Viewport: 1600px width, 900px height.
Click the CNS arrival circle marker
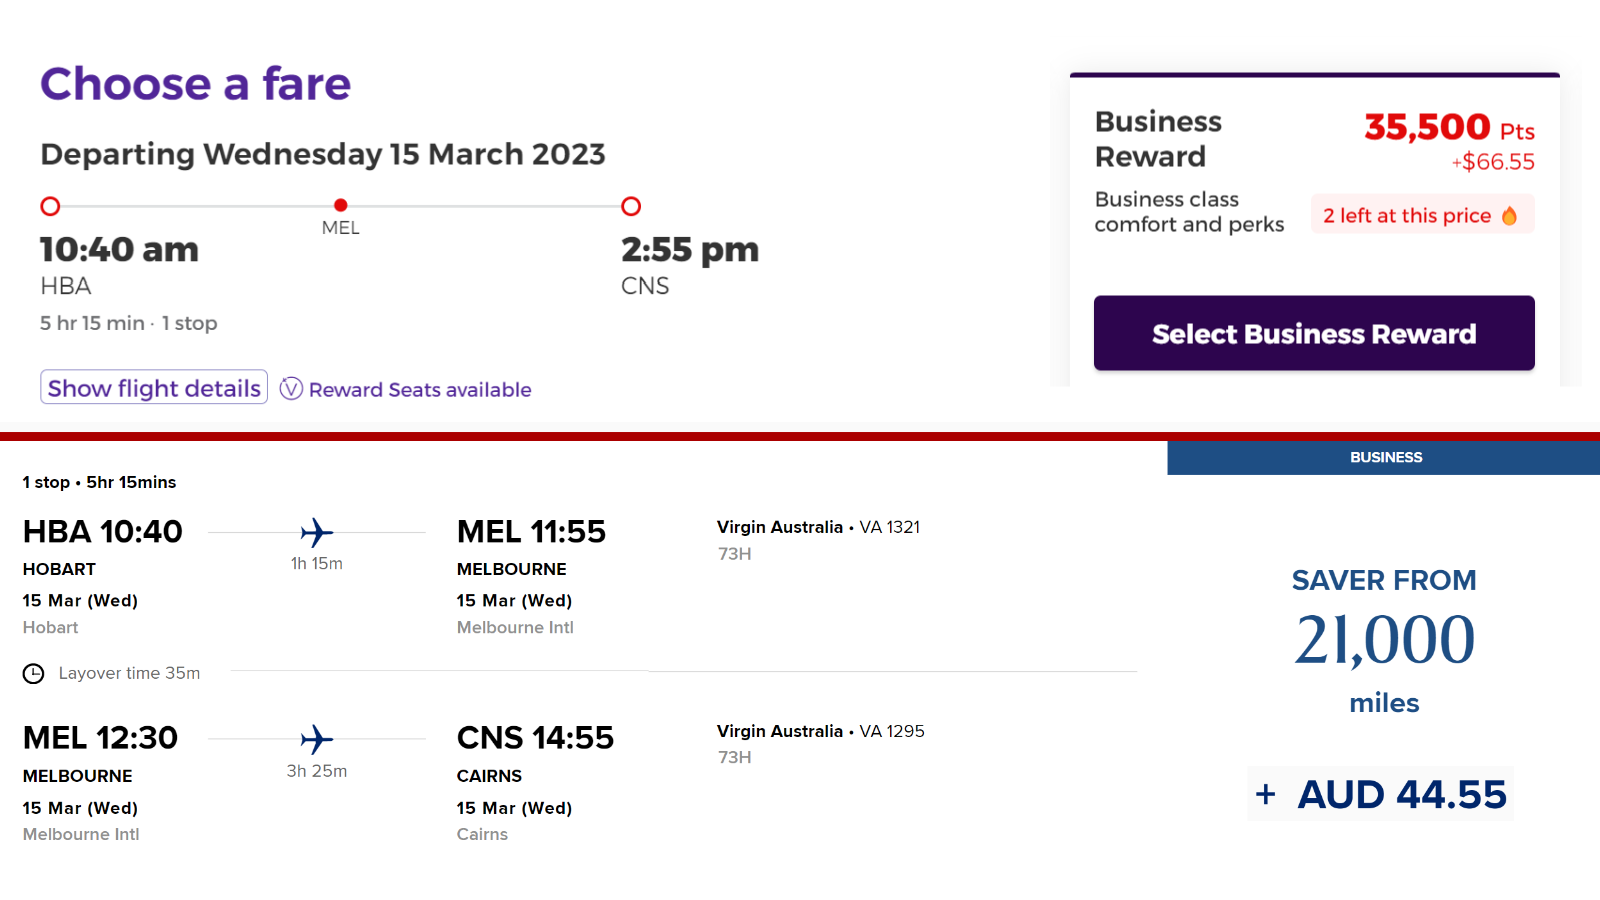coord(631,206)
